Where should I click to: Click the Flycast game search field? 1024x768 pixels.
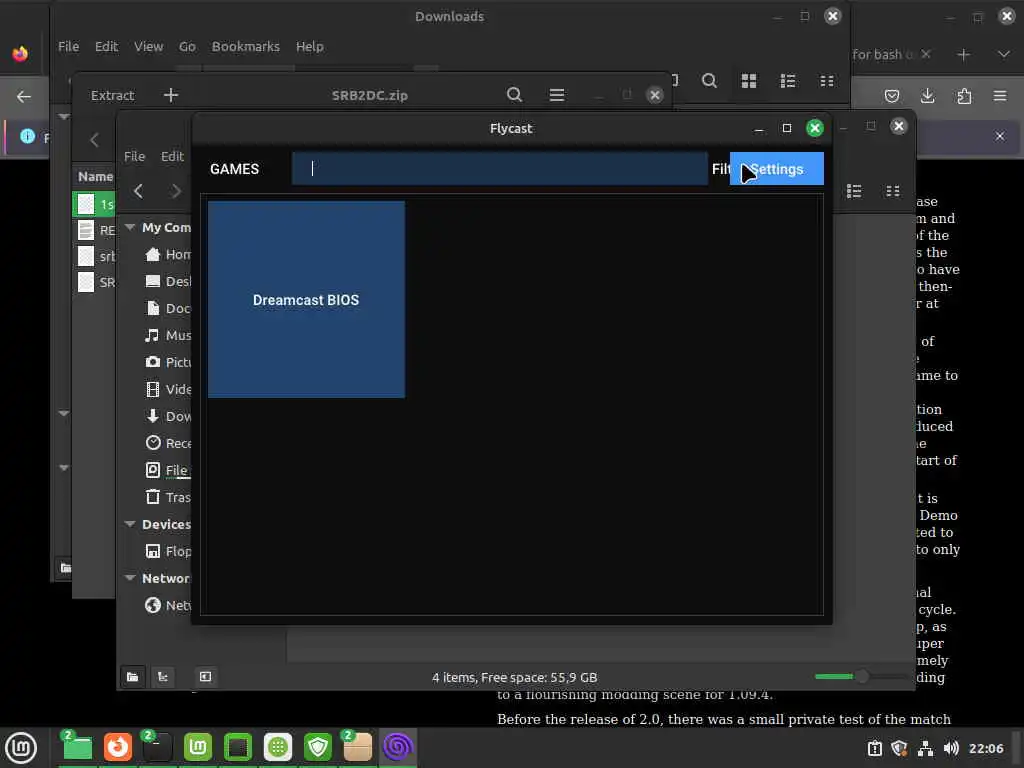coord(500,169)
